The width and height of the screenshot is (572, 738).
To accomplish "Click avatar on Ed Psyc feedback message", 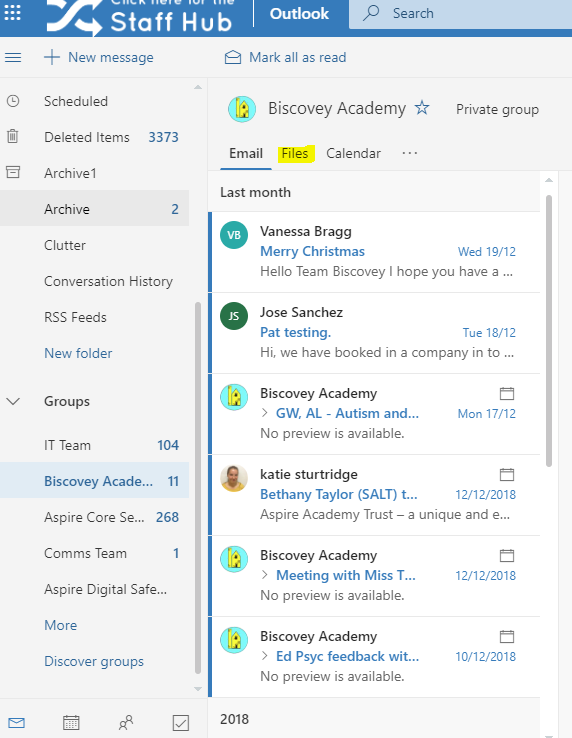I will click(234, 640).
